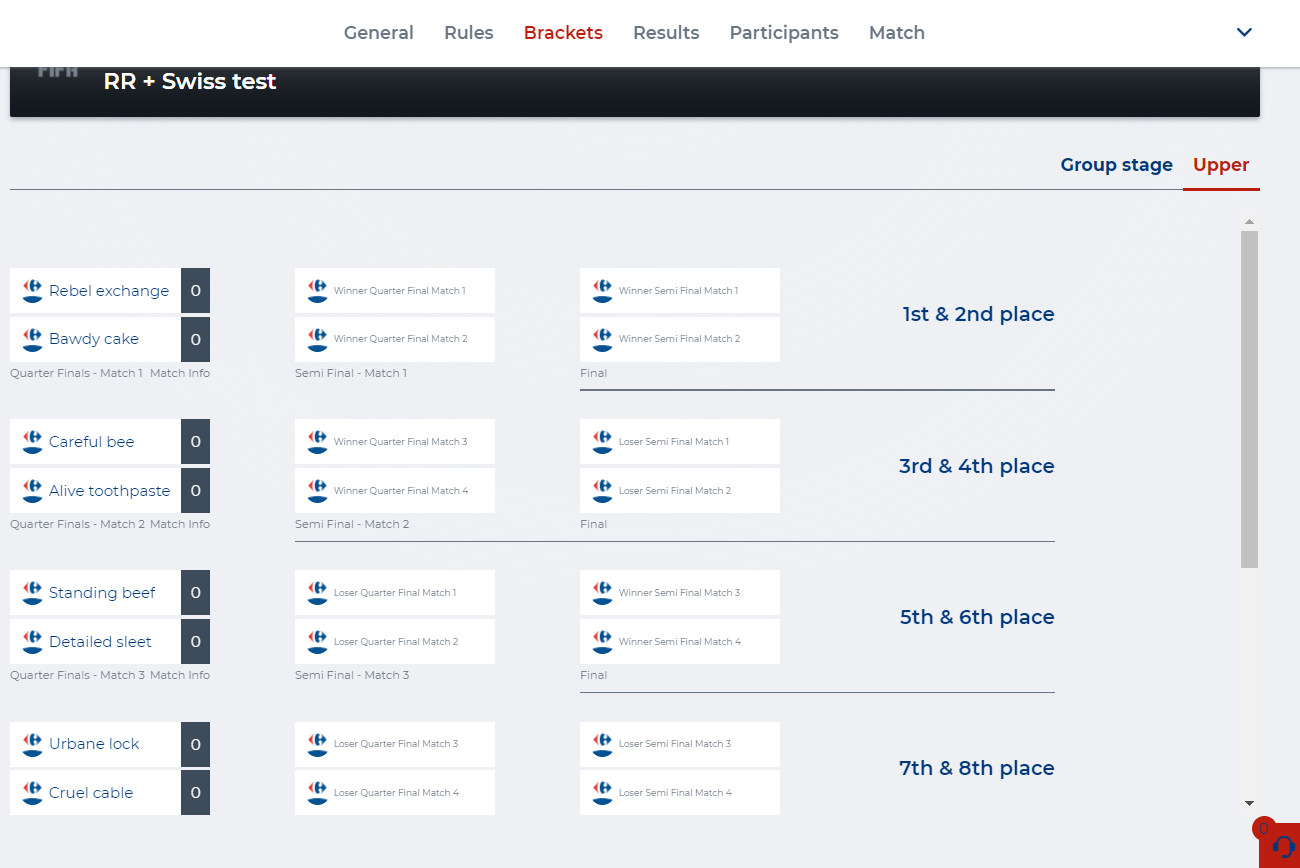Click the Detailed sleet team name
Screen dimensions: 1300x868
(x=100, y=642)
